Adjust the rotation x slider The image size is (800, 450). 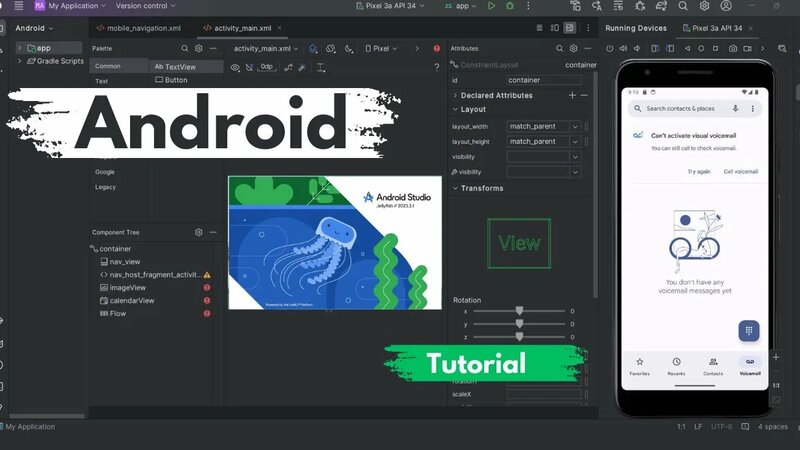coord(519,311)
